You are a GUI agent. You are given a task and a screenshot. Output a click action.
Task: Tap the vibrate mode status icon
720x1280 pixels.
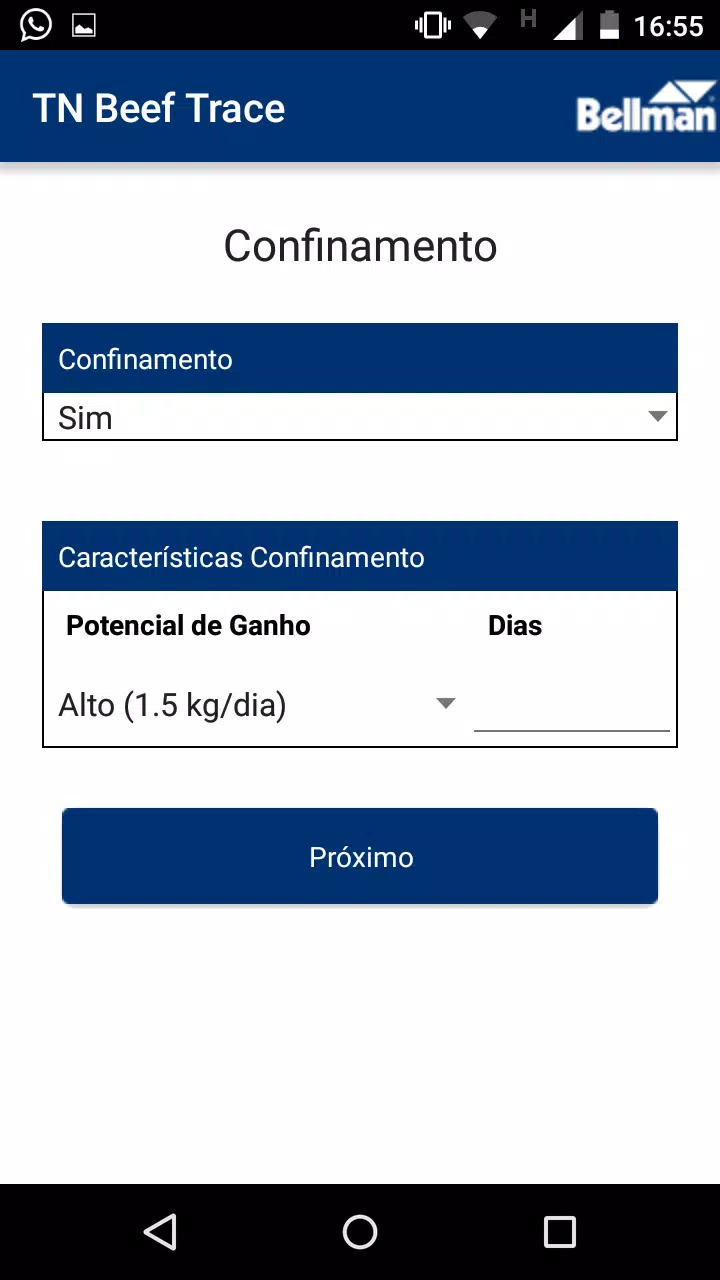click(x=433, y=25)
